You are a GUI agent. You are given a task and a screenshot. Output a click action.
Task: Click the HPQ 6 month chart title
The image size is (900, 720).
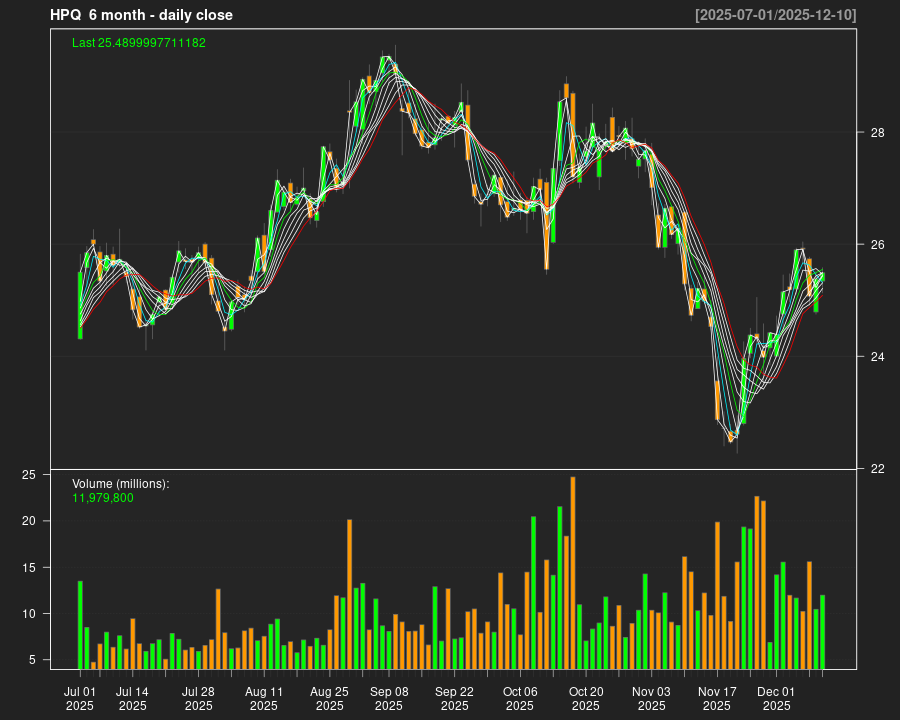click(x=141, y=15)
